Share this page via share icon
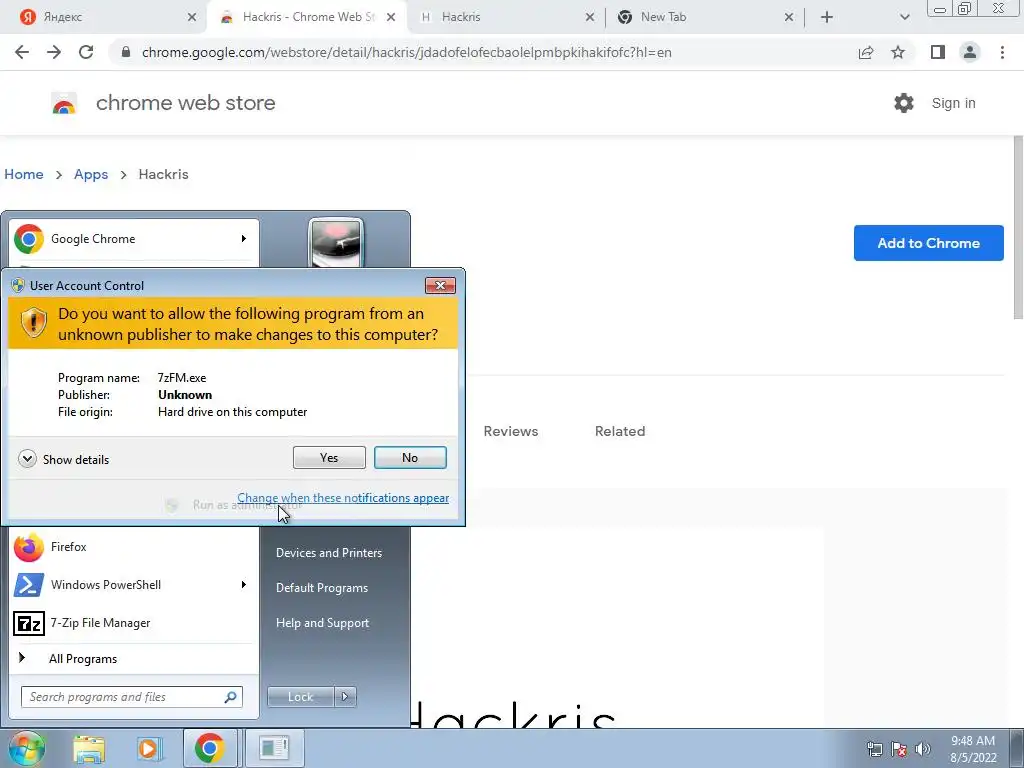The height and width of the screenshot is (768, 1024). click(x=866, y=52)
